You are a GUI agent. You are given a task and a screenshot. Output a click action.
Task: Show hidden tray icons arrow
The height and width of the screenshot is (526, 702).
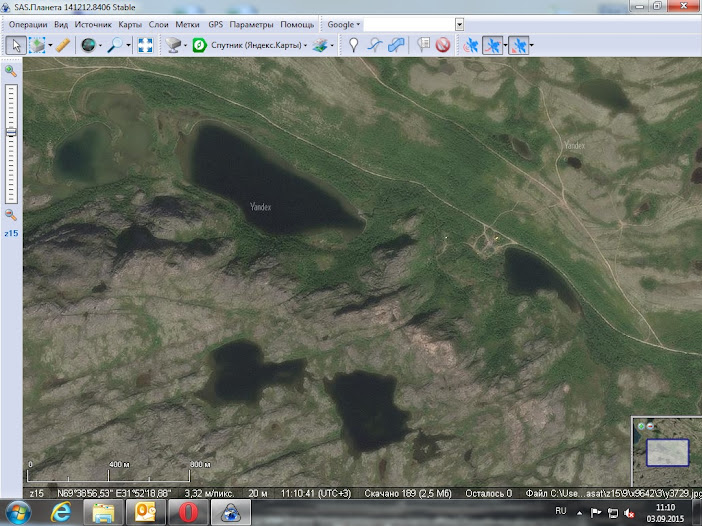[x=580, y=513]
